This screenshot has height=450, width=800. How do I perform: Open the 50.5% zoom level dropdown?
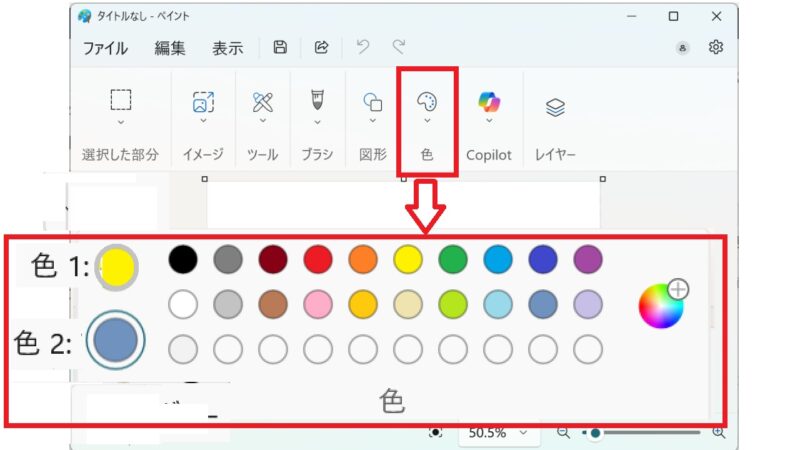[x=497, y=433]
